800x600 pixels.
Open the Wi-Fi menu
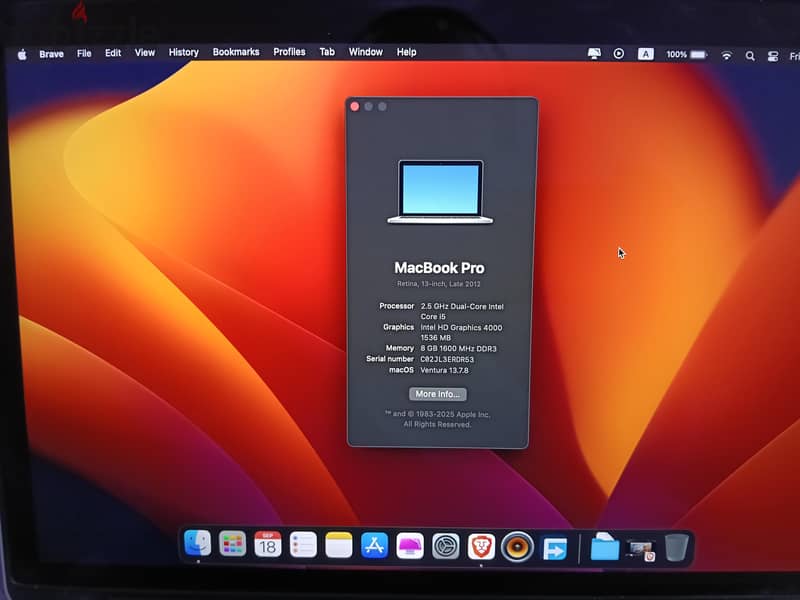coord(727,55)
